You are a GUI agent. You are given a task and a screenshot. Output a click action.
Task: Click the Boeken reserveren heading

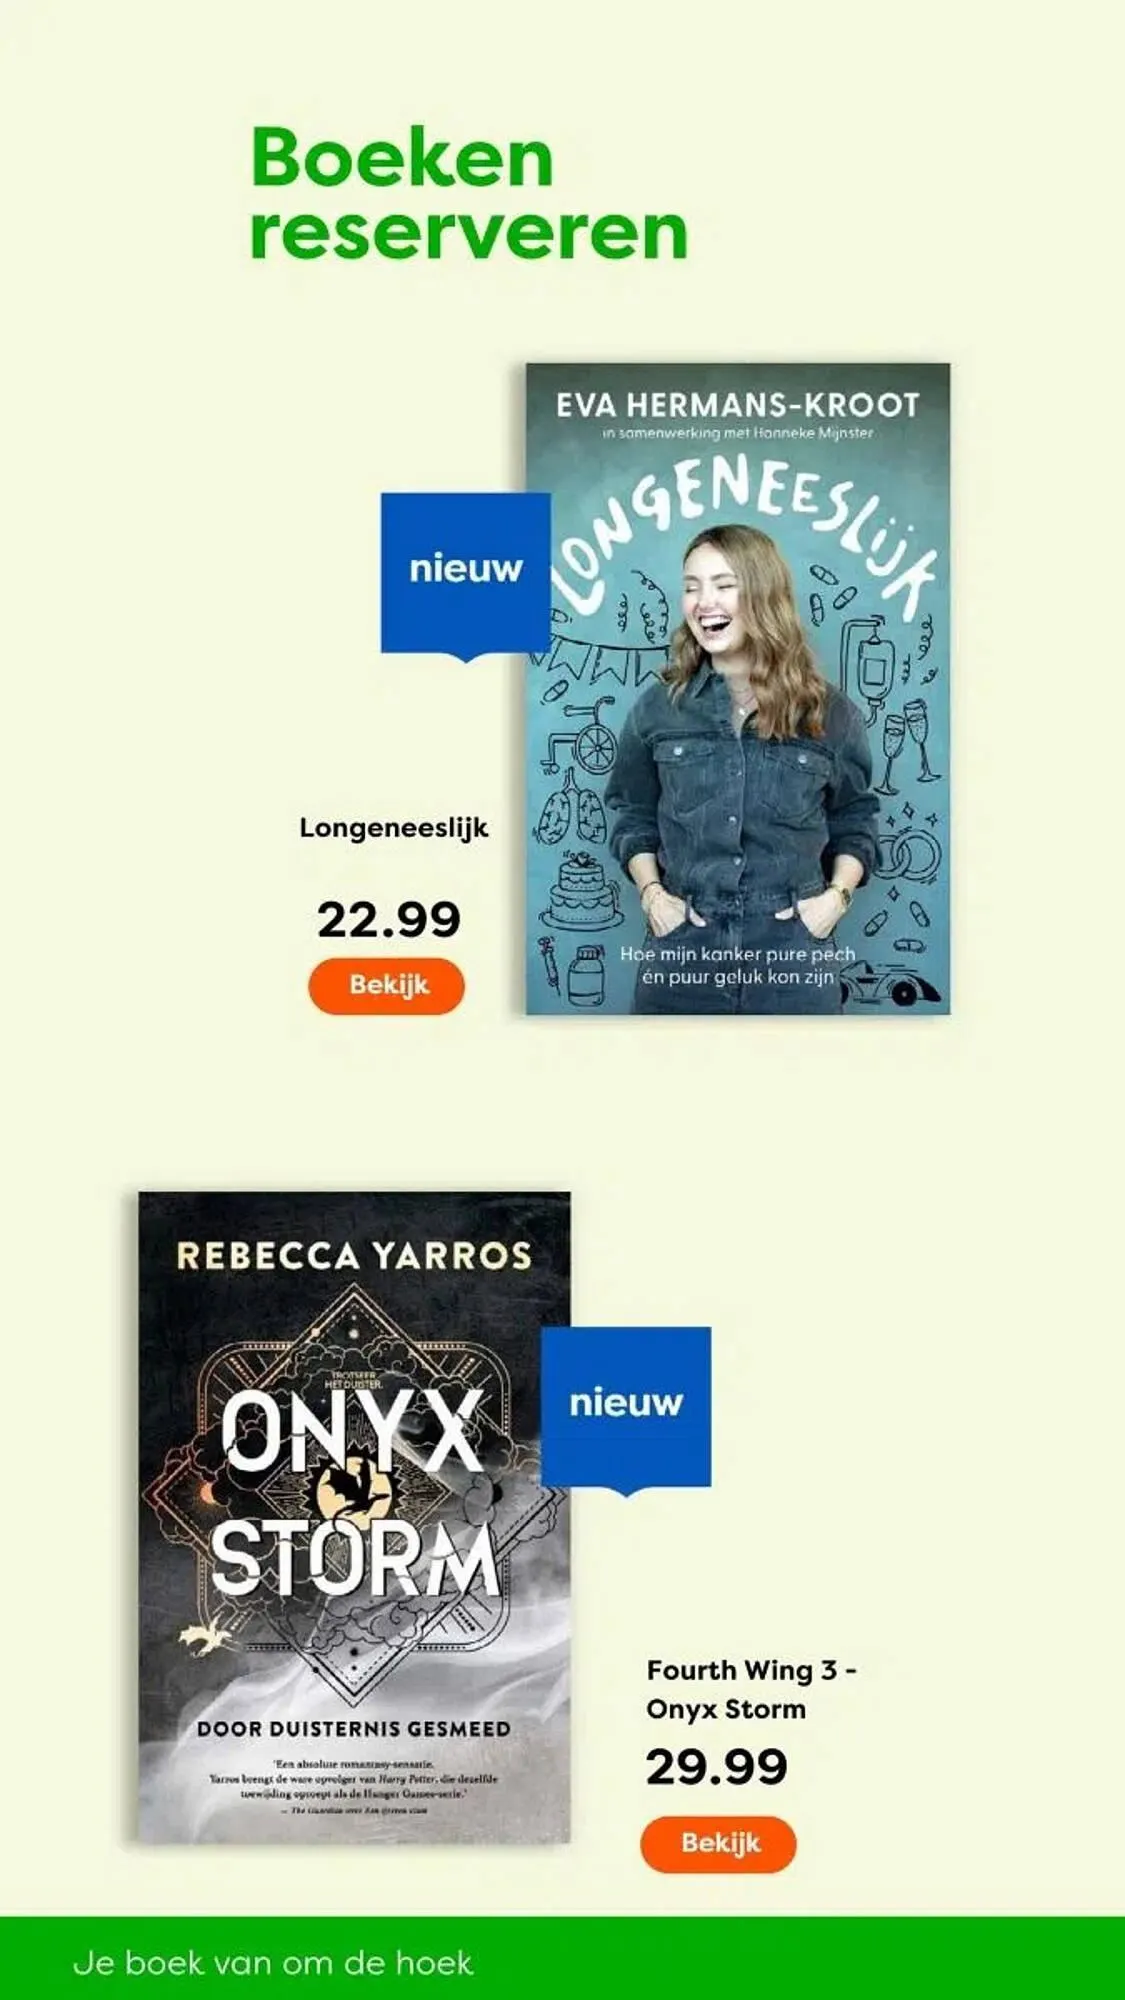pyautogui.click(x=469, y=195)
